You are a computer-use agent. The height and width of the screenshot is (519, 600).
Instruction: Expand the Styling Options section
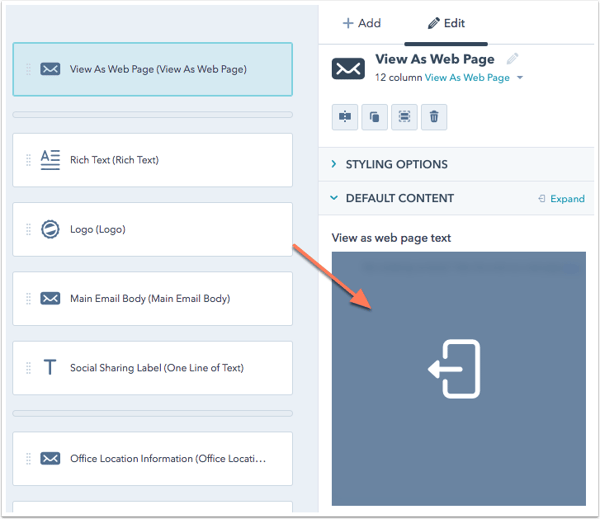396,164
